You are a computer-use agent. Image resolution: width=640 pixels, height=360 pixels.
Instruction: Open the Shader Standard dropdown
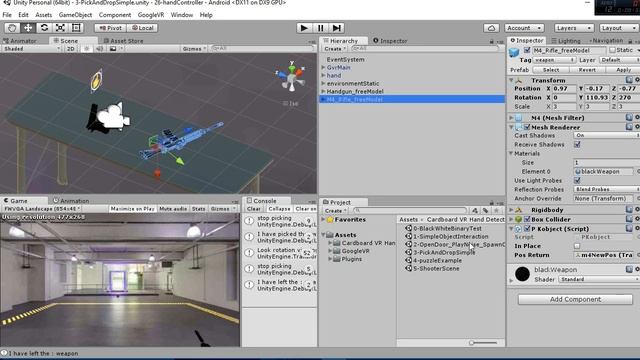tap(599, 279)
